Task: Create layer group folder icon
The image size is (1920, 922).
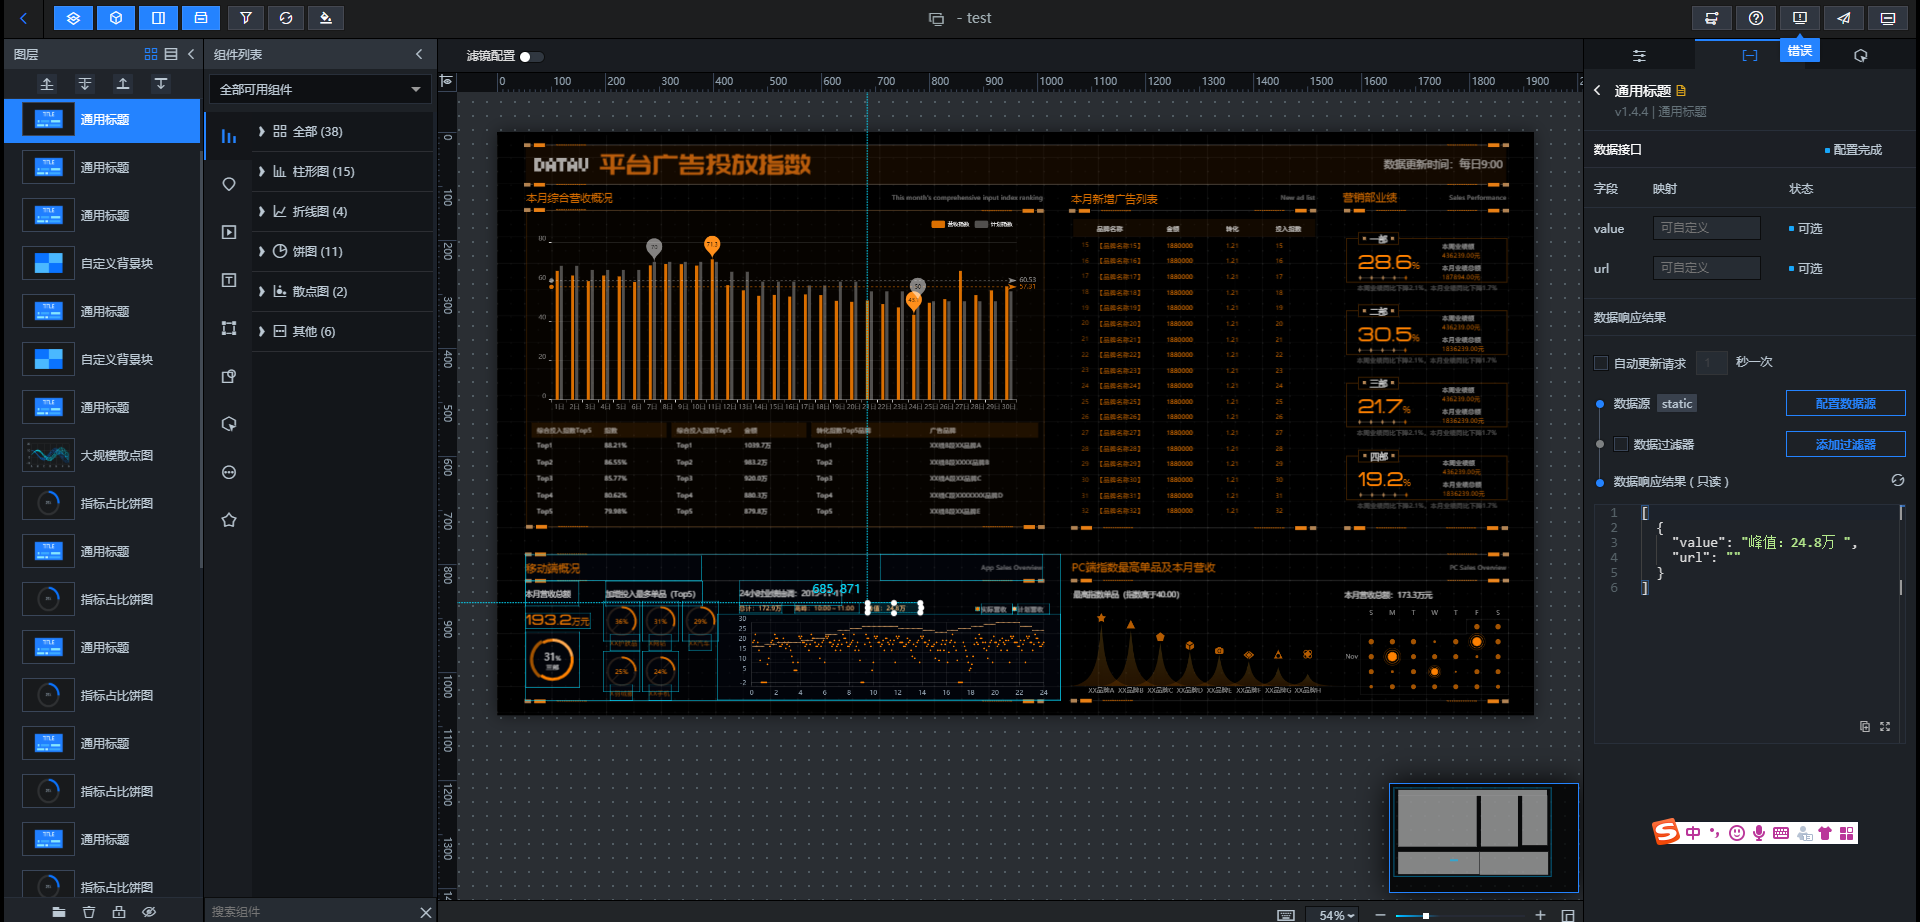Action: click(x=59, y=912)
